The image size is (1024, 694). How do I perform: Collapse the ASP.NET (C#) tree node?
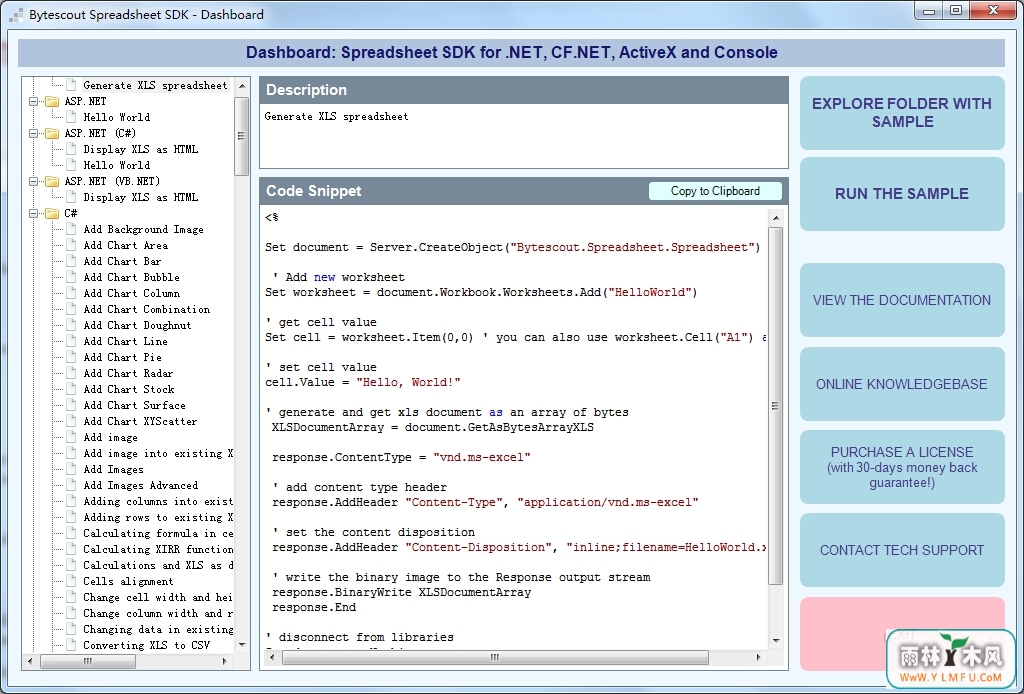[34, 133]
